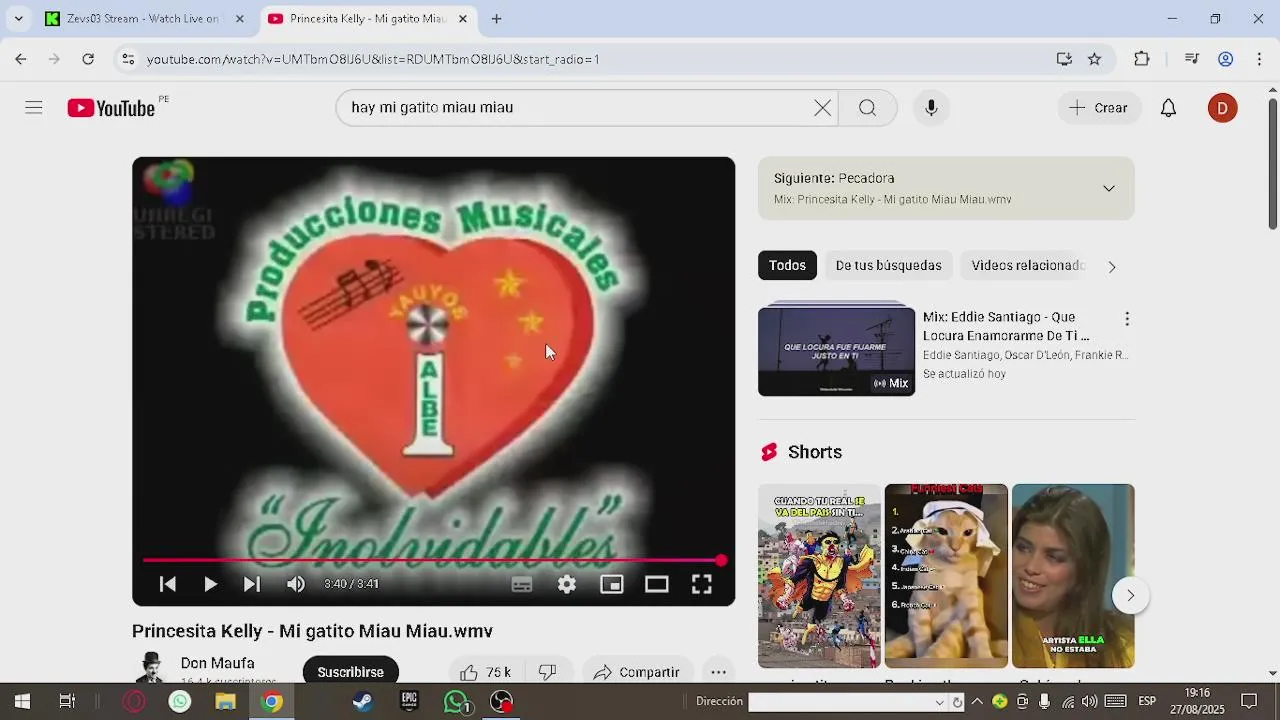The image size is (1280, 720).
Task: Seek on the video progress bar
Action: 432,560
